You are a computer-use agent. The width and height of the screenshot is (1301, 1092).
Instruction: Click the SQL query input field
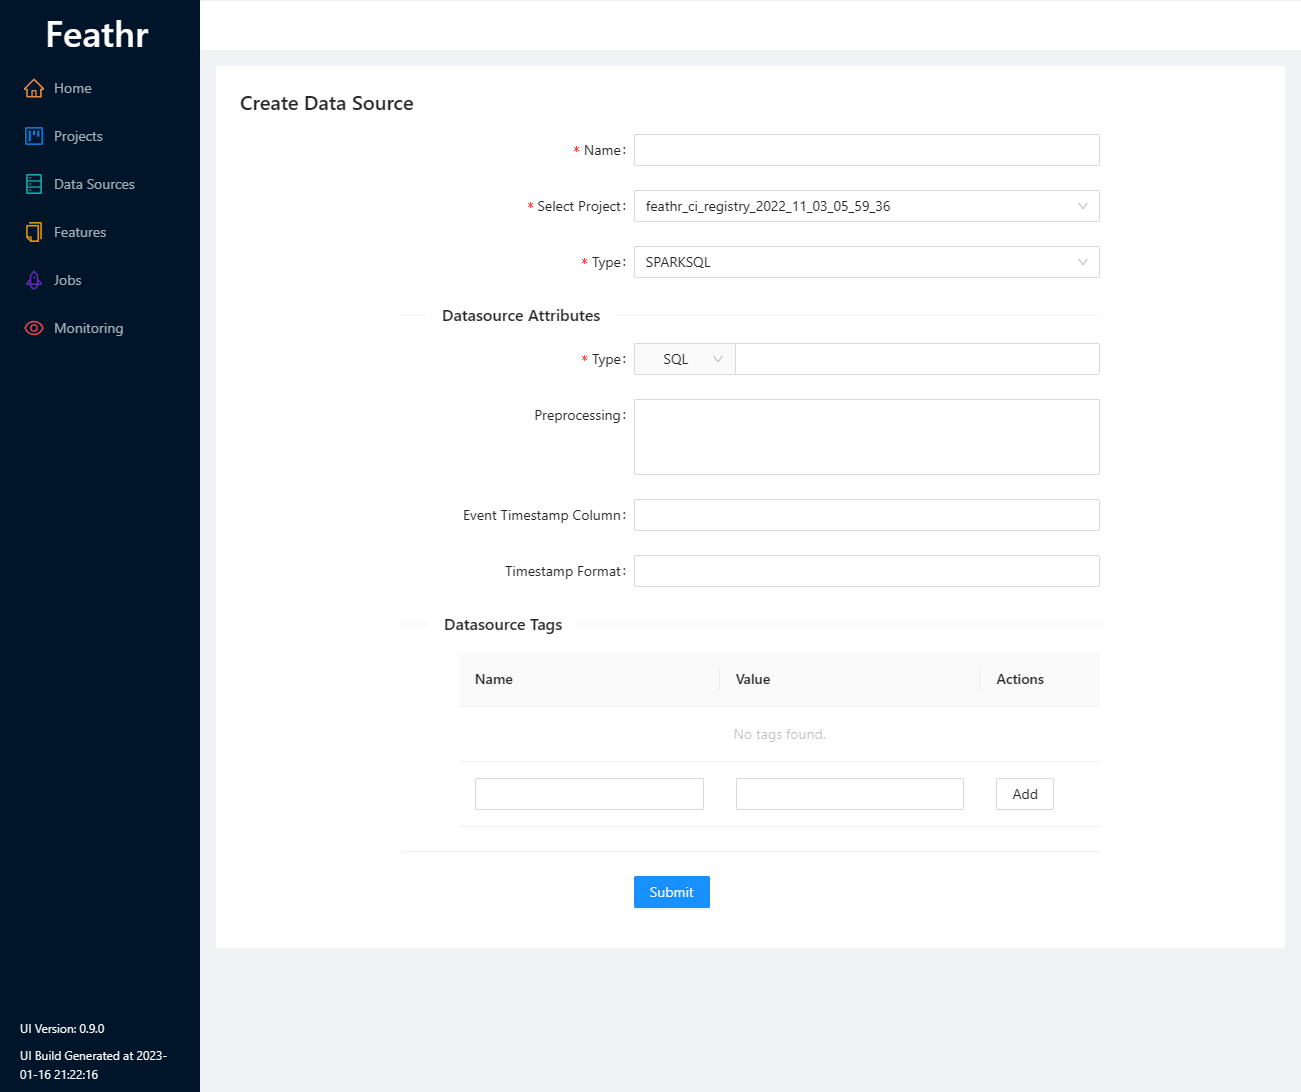[918, 359]
